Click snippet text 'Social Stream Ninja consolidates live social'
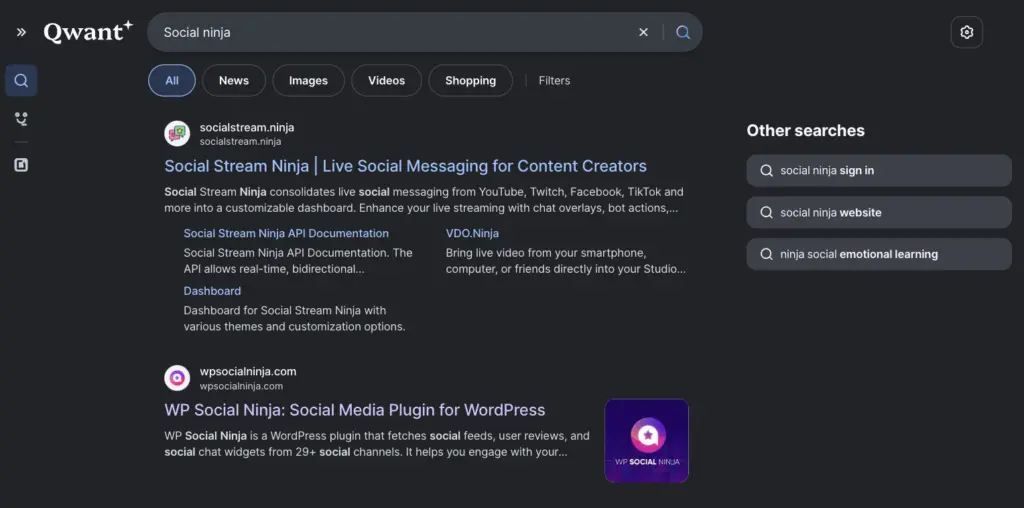The height and width of the screenshot is (508, 1024). pos(277,192)
